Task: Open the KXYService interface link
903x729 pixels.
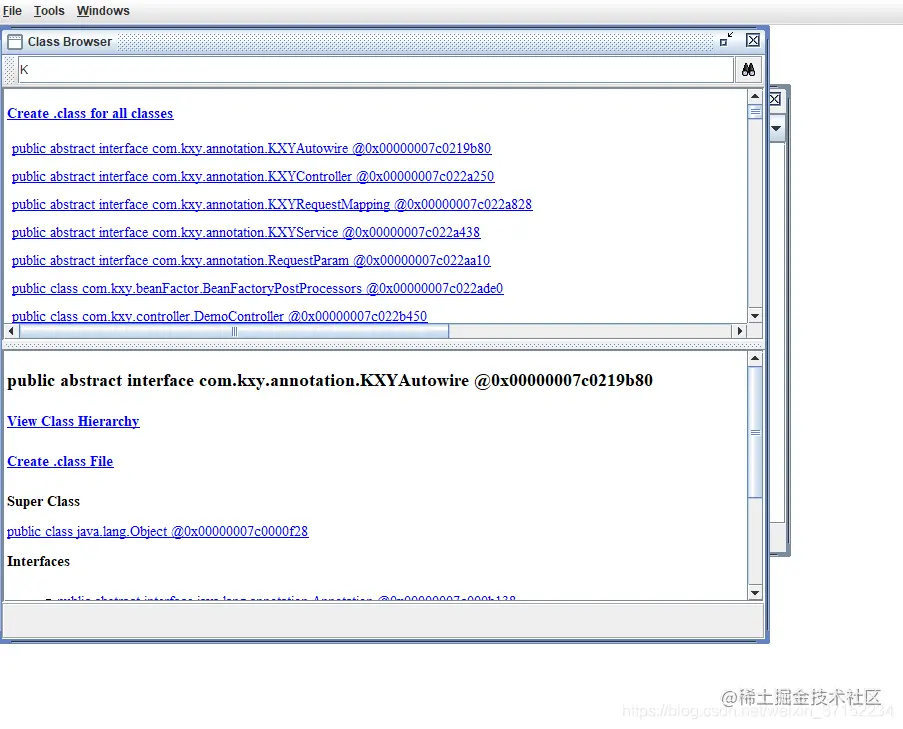Action: click(x=246, y=233)
